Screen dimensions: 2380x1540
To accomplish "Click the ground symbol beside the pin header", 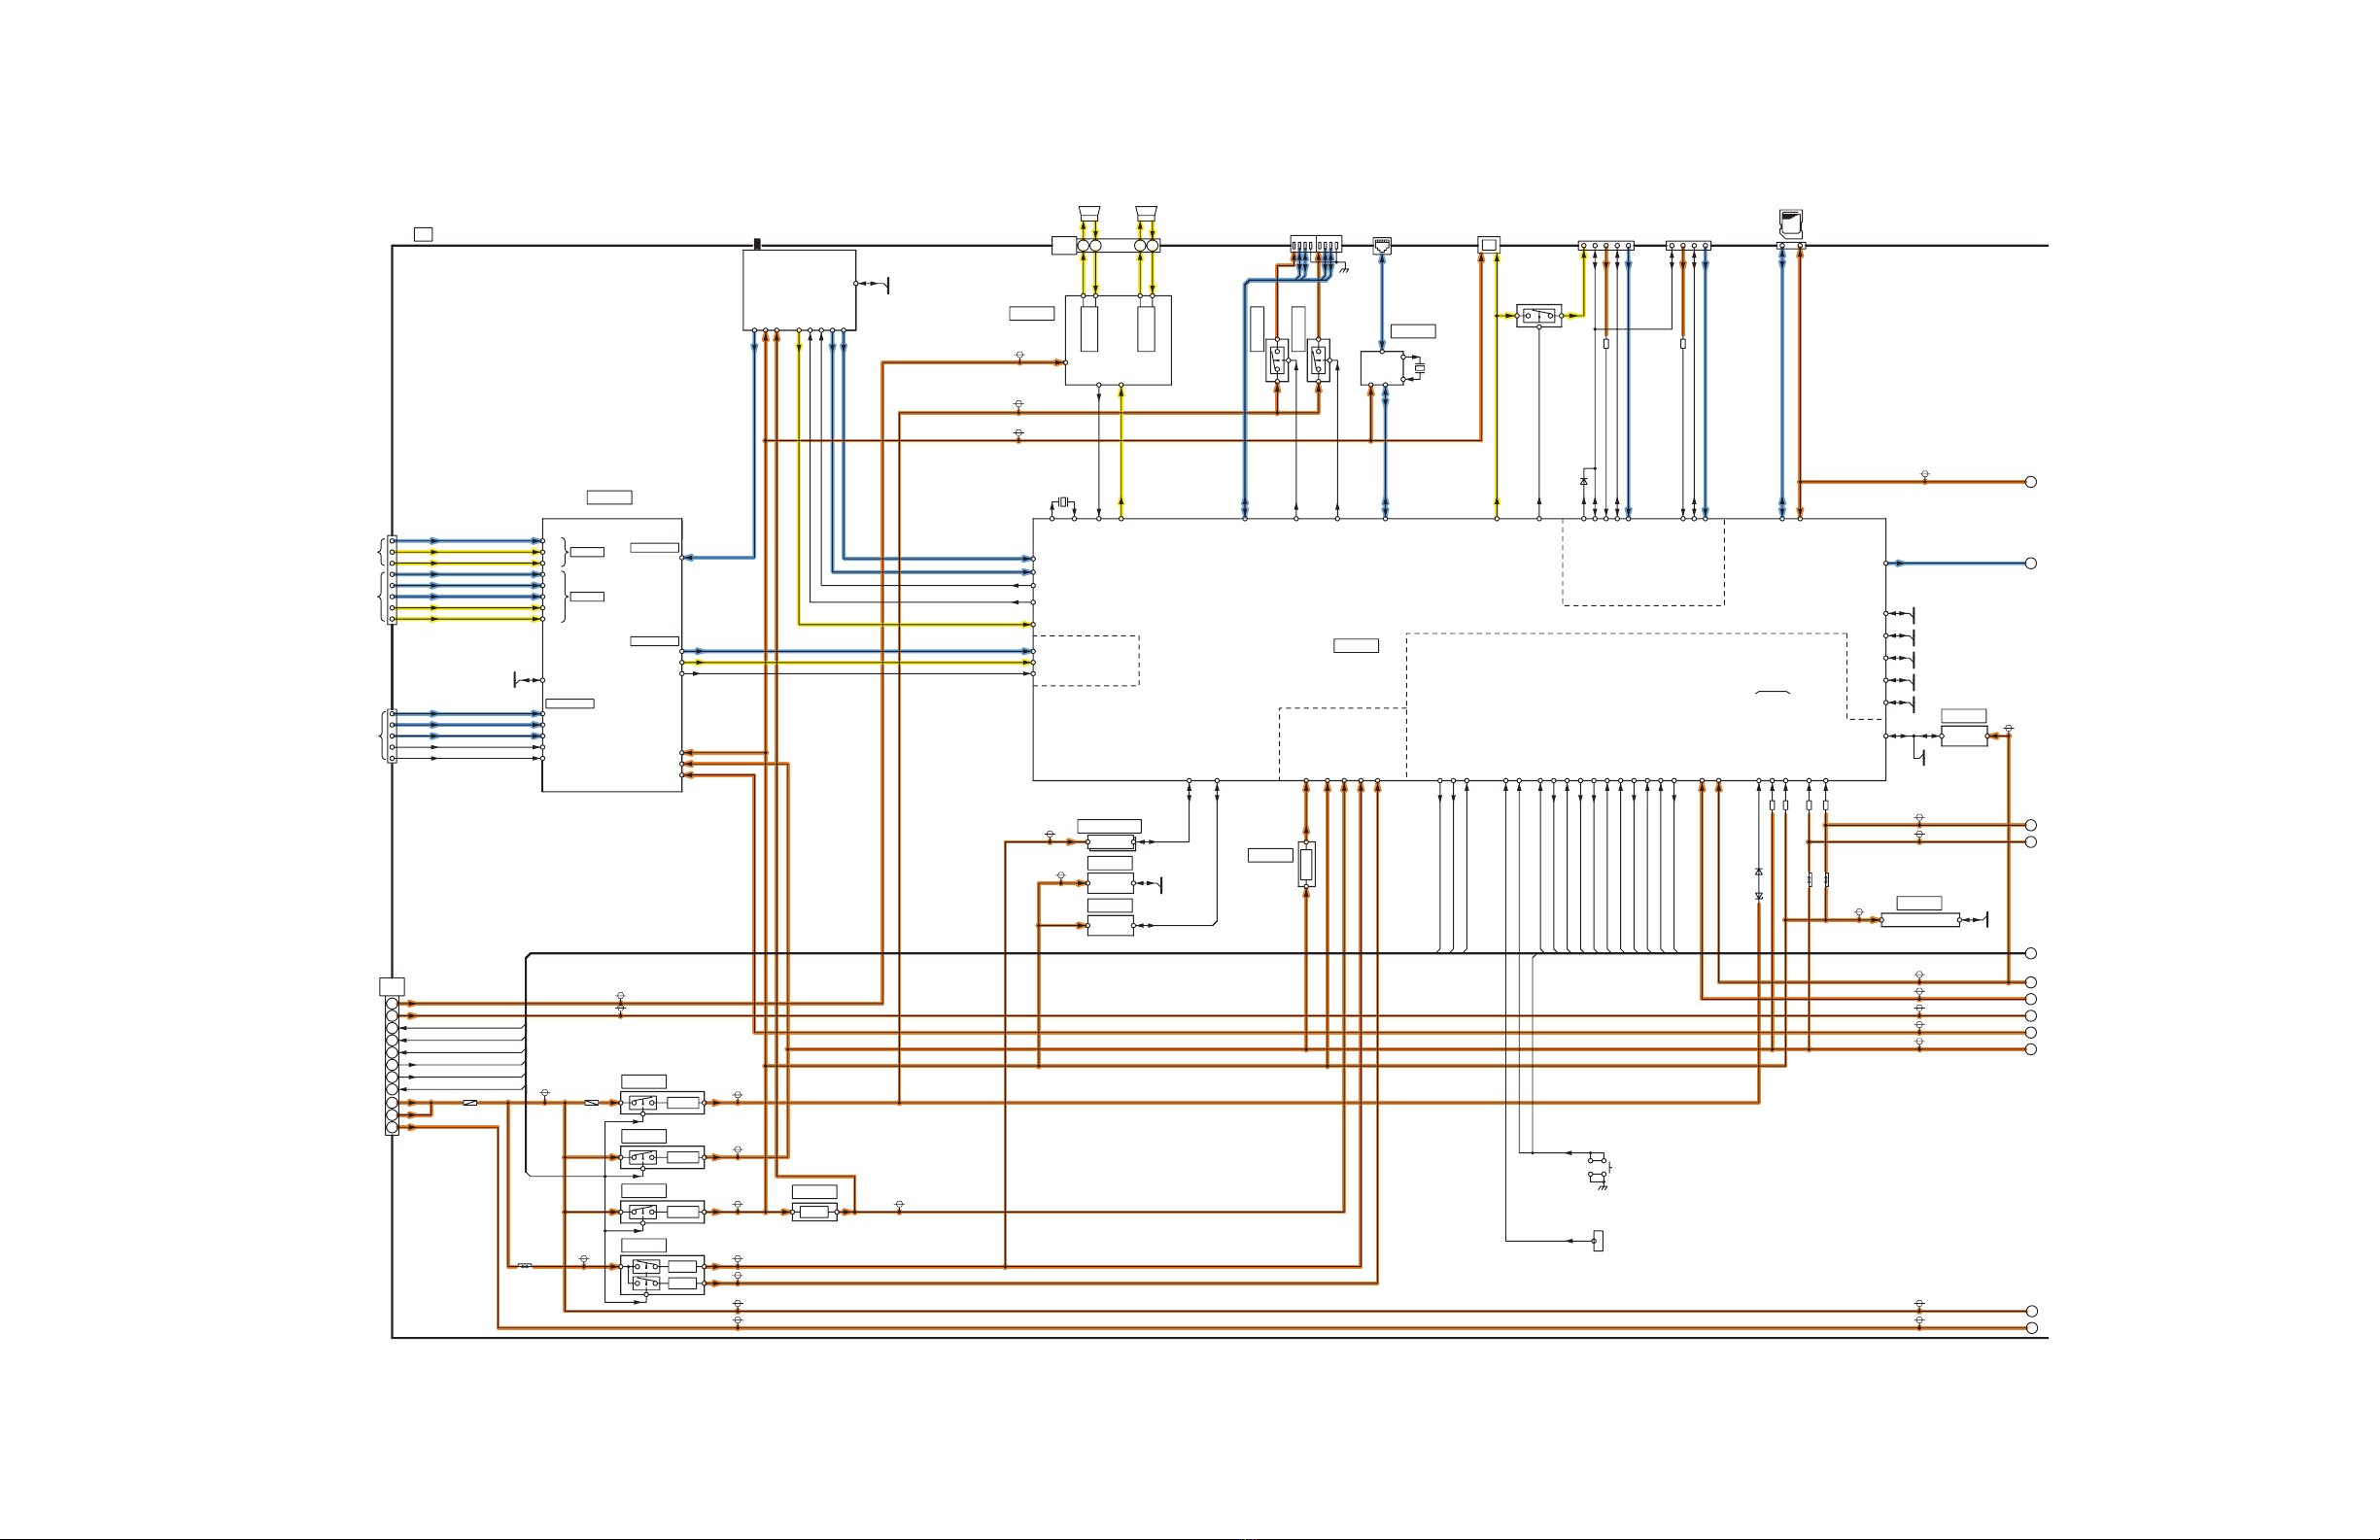I will [x=1344, y=269].
